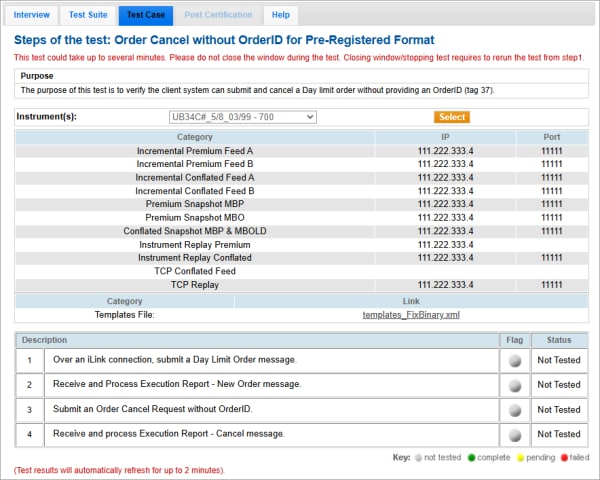Viewport: 600px width, 480px height.
Task: Click the Not Tested status of step 1
Action: point(558,360)
